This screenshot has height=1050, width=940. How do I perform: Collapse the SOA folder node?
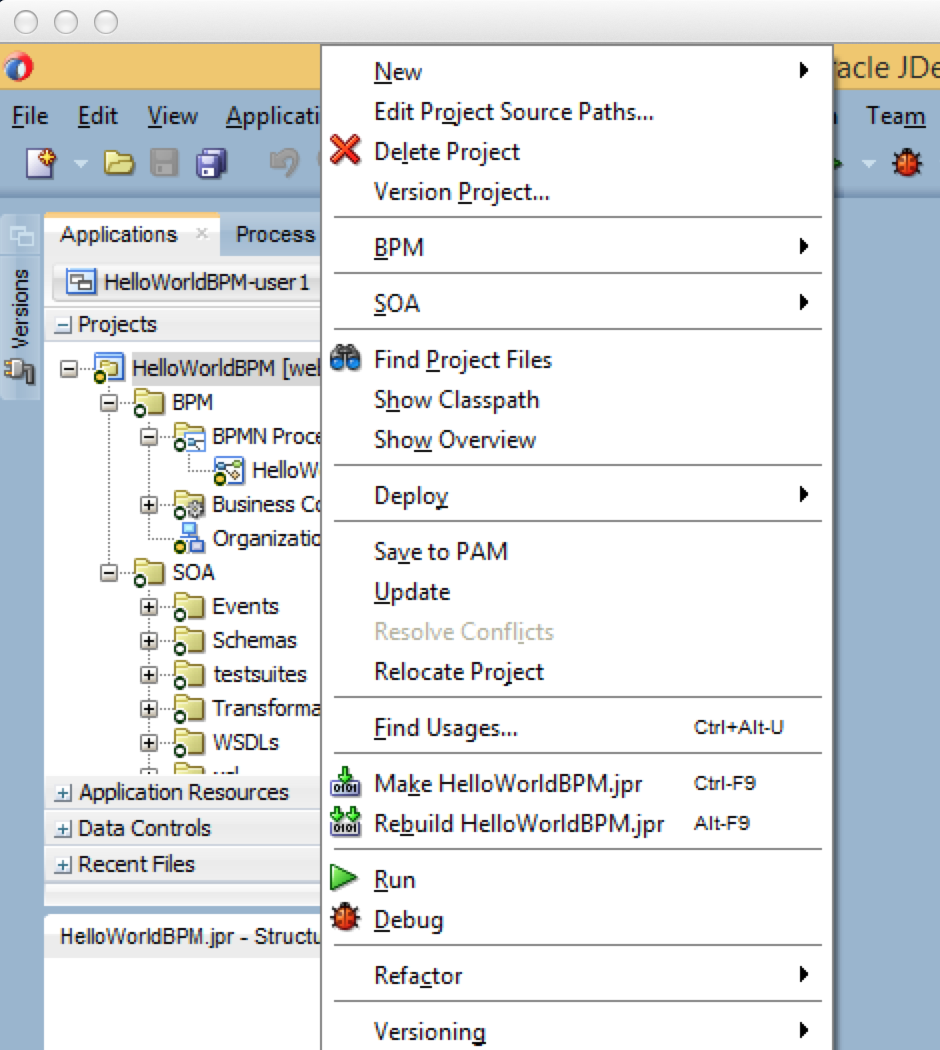click(x=108, y=573)
